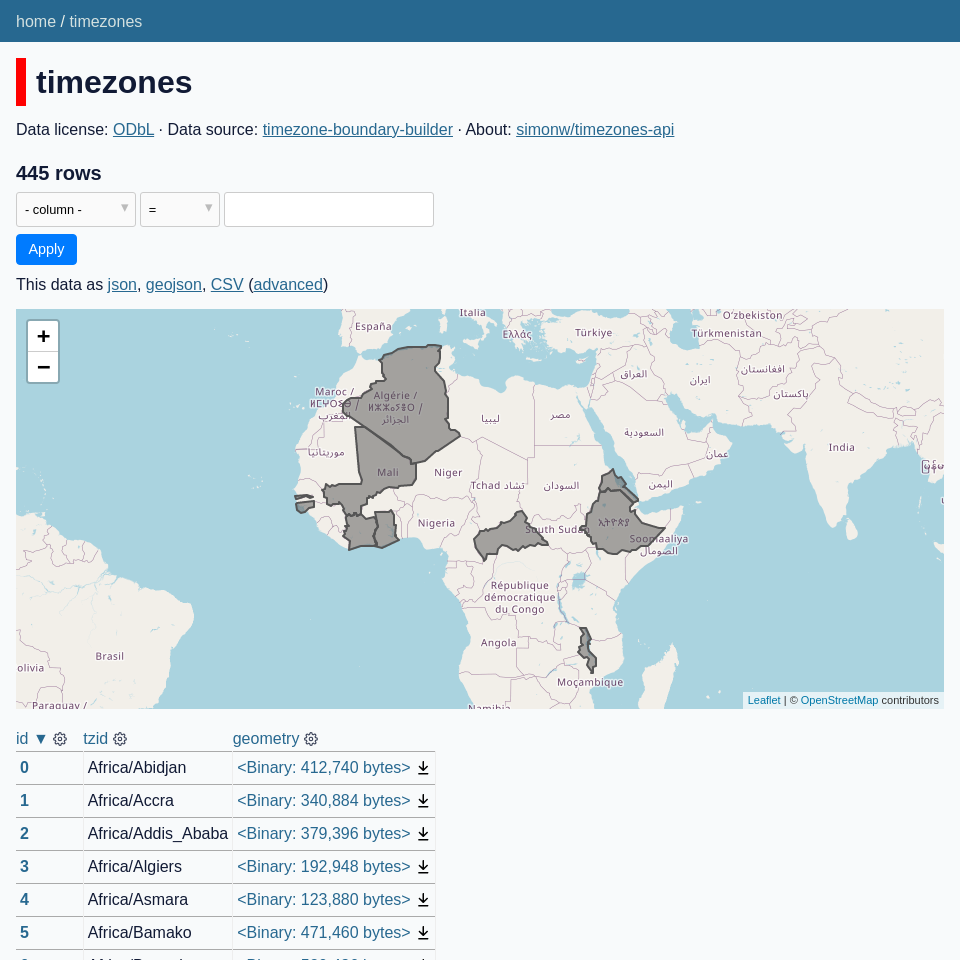Click the Africa/Abidjan cell
Screen dimensions: 960x960
(157, 768)
